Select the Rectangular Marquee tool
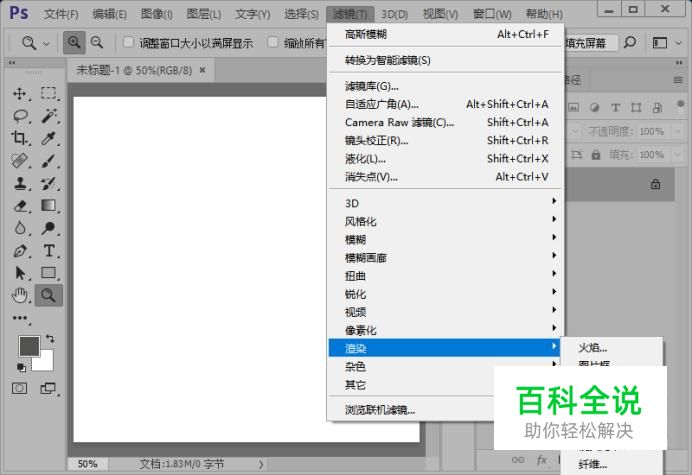Viewport: 692px width, 475px height. 49,94
